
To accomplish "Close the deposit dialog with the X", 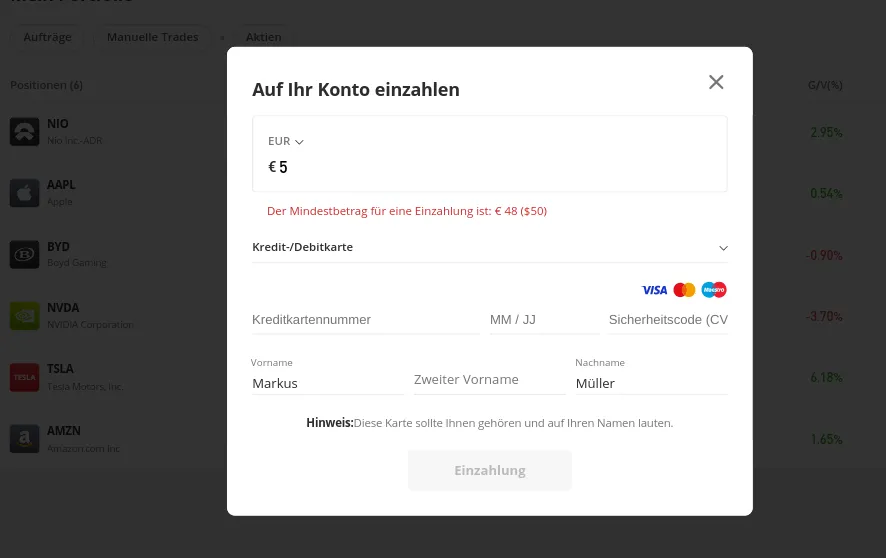I will 716,82.
